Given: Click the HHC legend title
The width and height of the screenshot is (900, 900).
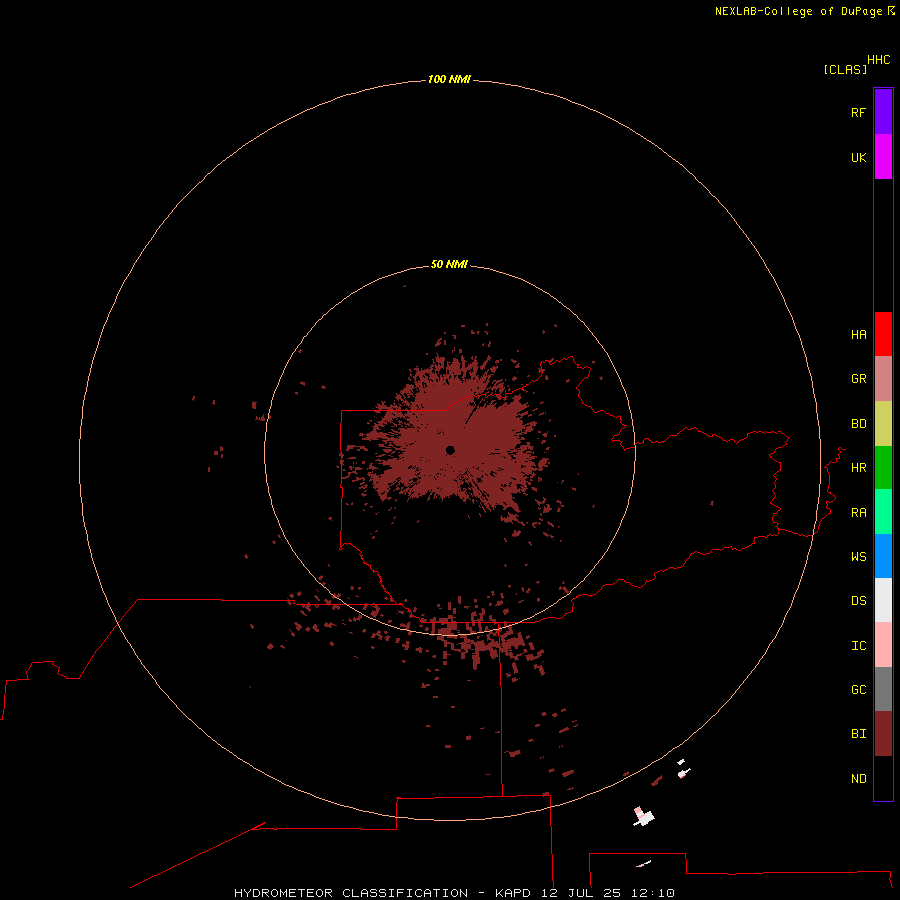Looking at the screenshot, I should 879,60.
